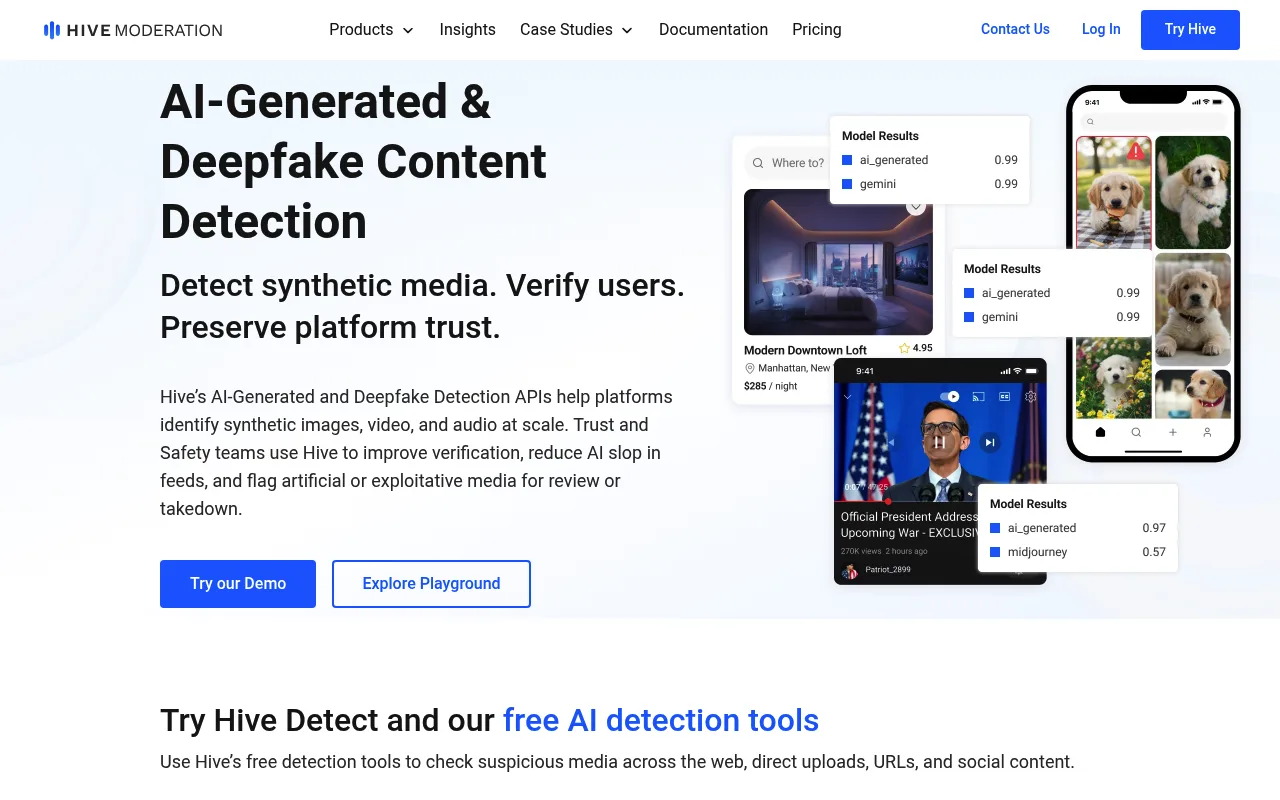The height and width of the screenshot is (800, 1280).
Task: Click the Hive Moderation logo
Action: pyautogui.click(x=133, y=30)
